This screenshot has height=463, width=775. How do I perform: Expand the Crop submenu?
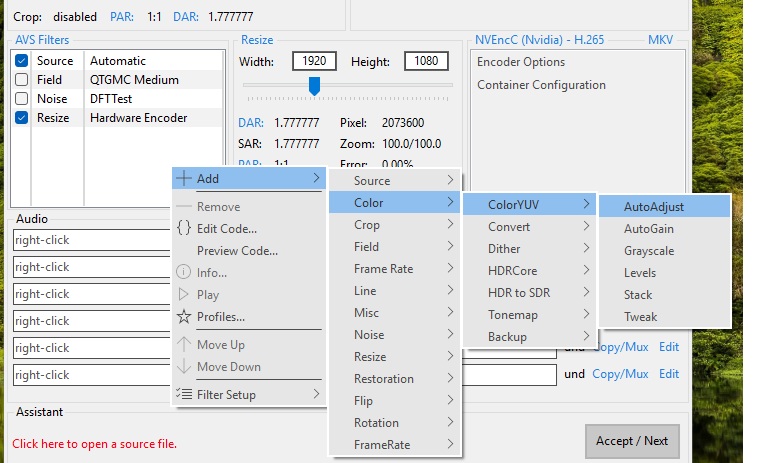click(x=395, y=224)
